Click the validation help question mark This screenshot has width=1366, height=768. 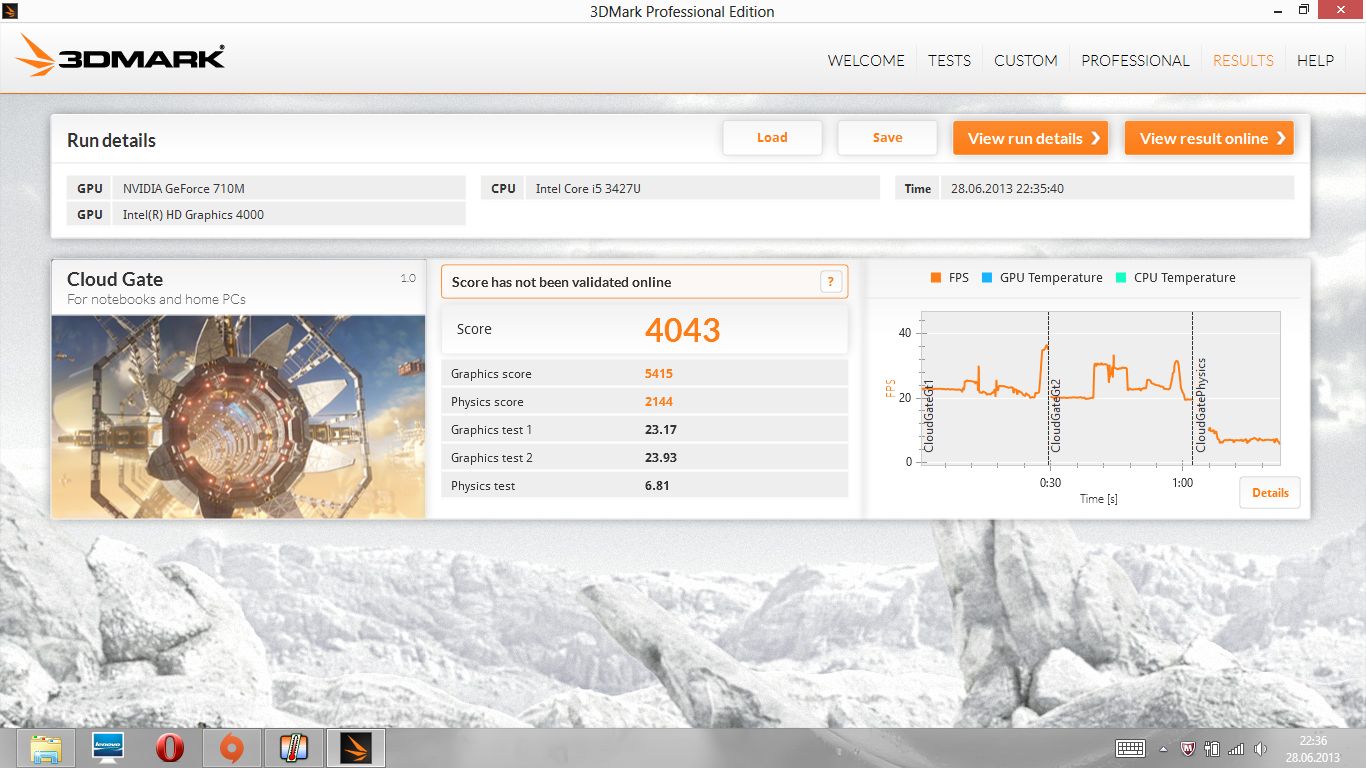click(x=831, y=282)
